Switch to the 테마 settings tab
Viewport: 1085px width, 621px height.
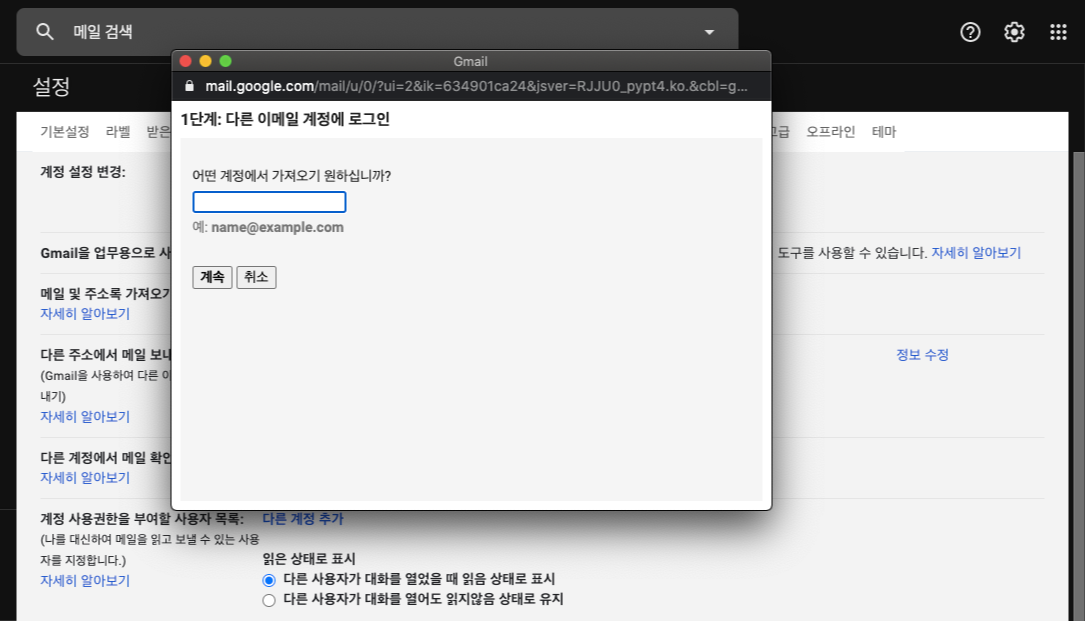[x=884, y=132]
